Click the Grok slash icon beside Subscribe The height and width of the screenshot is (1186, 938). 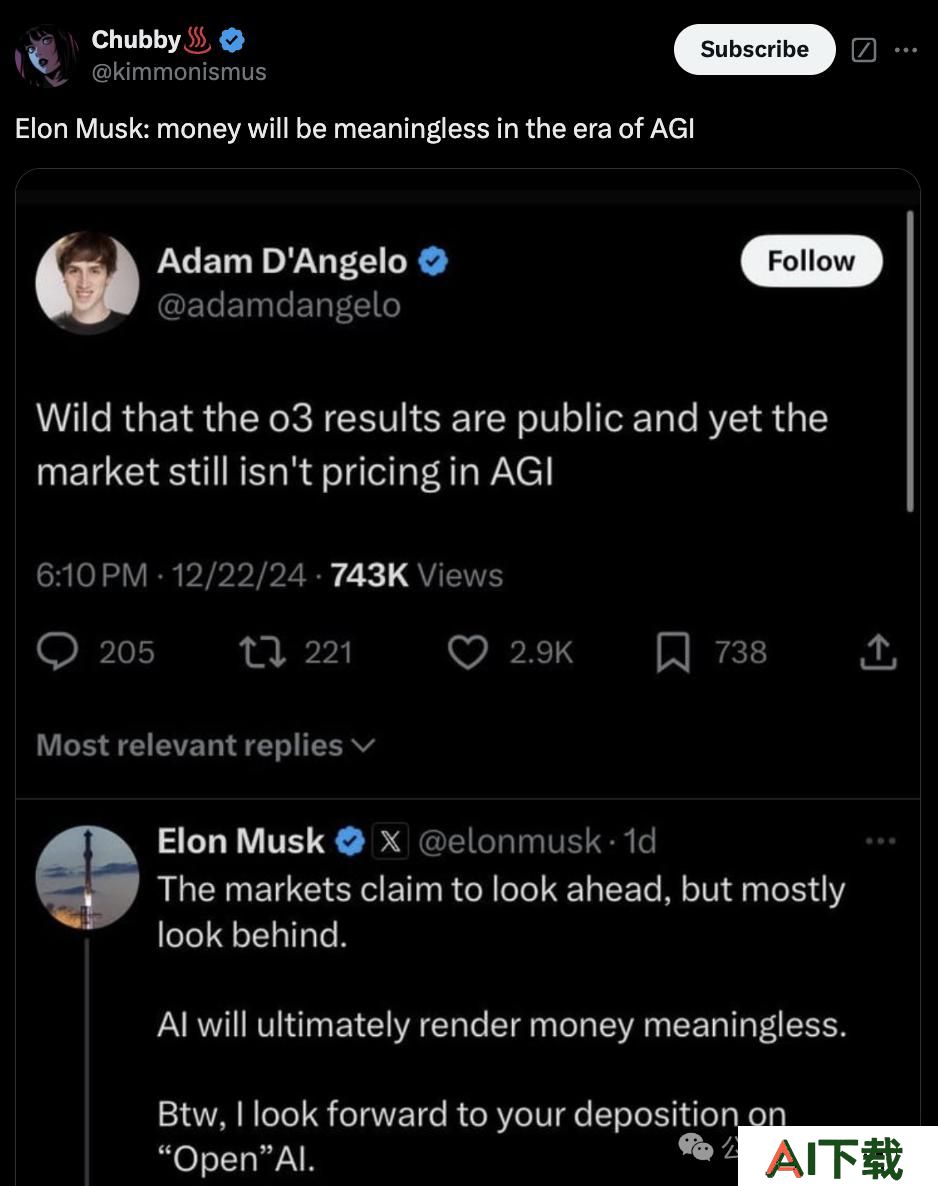click(864, 50)
